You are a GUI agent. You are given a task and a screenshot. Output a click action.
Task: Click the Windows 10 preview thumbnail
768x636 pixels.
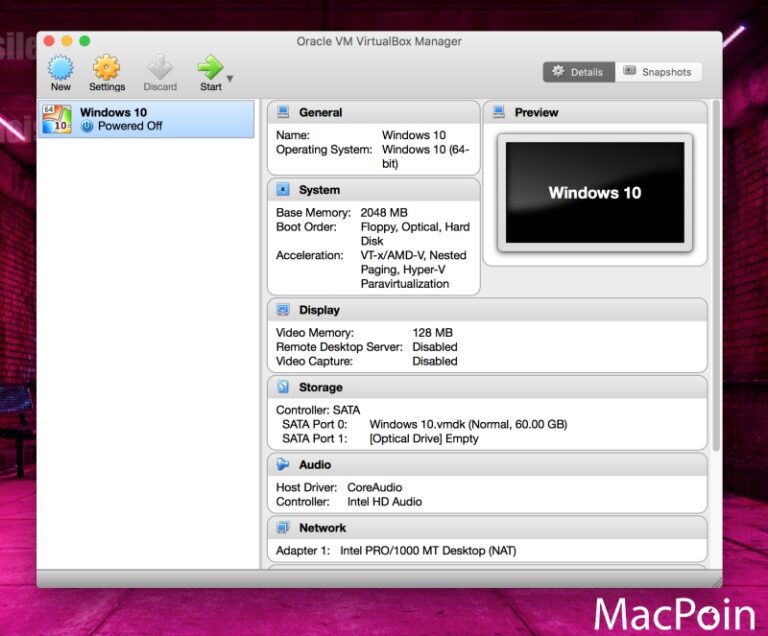[x=594, y=193]
